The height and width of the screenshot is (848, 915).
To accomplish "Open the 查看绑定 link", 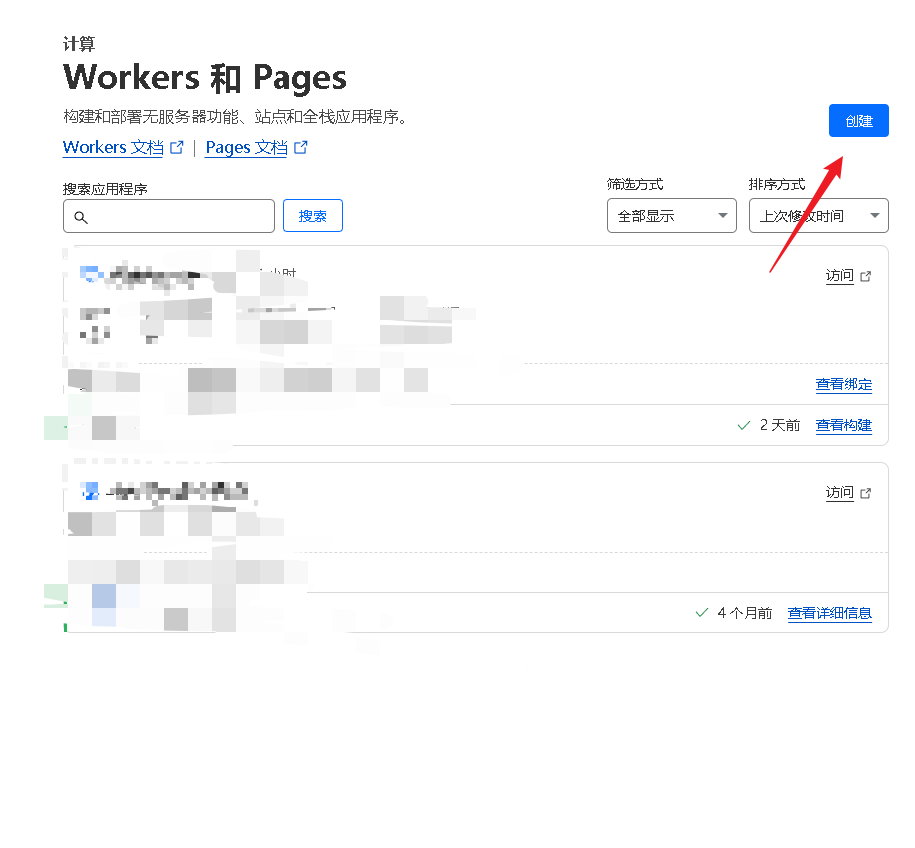I will click(843, 385).
